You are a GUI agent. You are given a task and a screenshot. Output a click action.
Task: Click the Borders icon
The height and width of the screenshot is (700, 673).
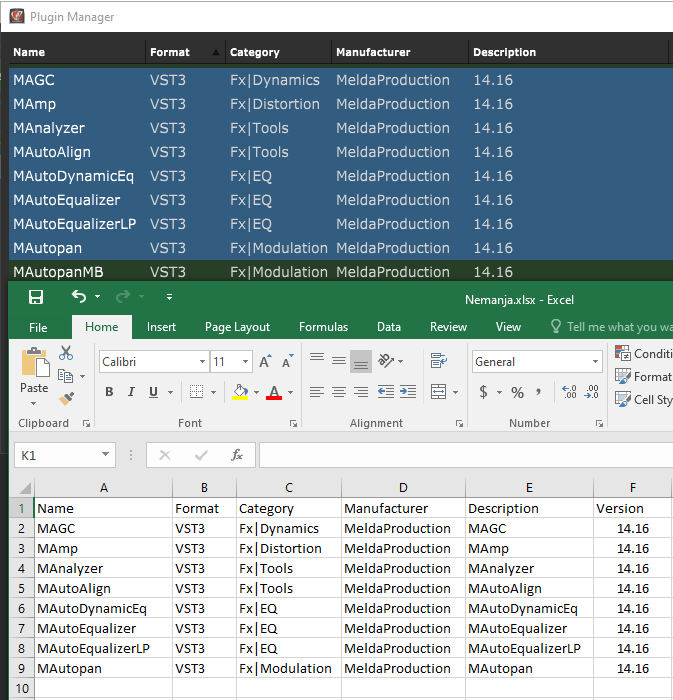click(196, 392)
